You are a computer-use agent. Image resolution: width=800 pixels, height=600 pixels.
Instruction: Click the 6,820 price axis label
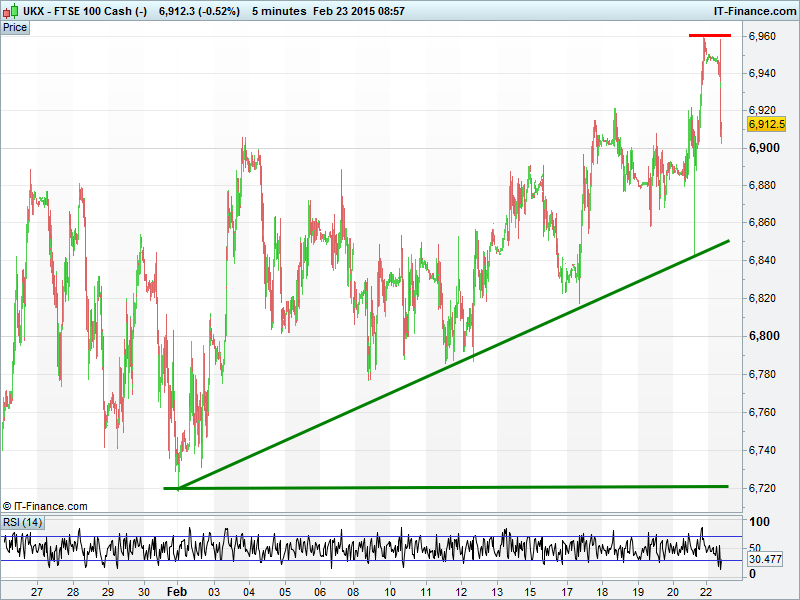pos(762,298)
